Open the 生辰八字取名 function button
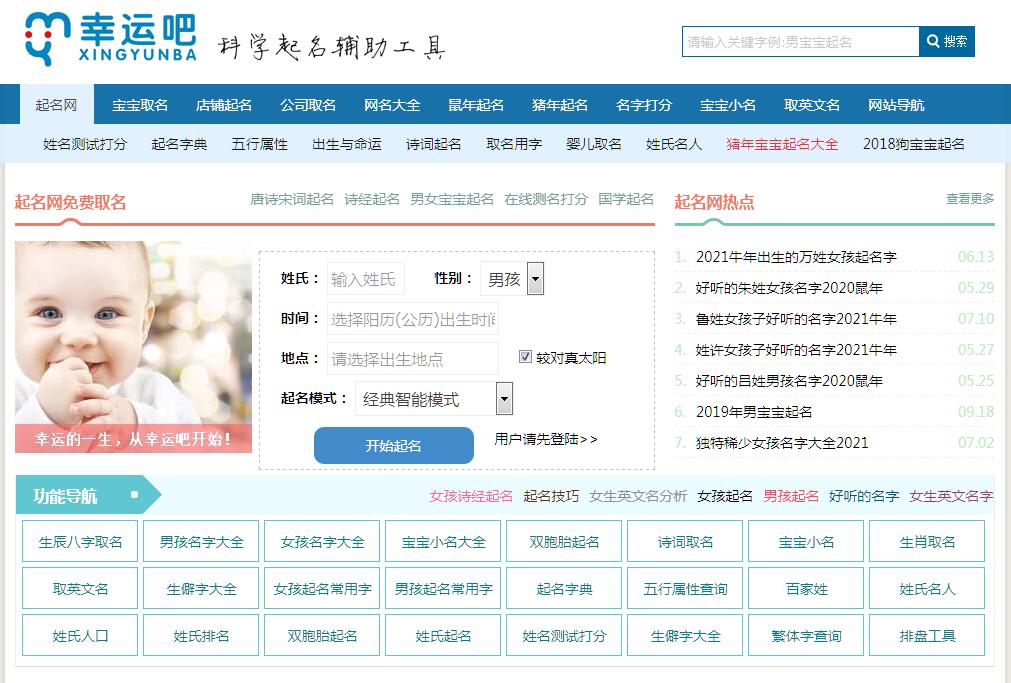 80,542
